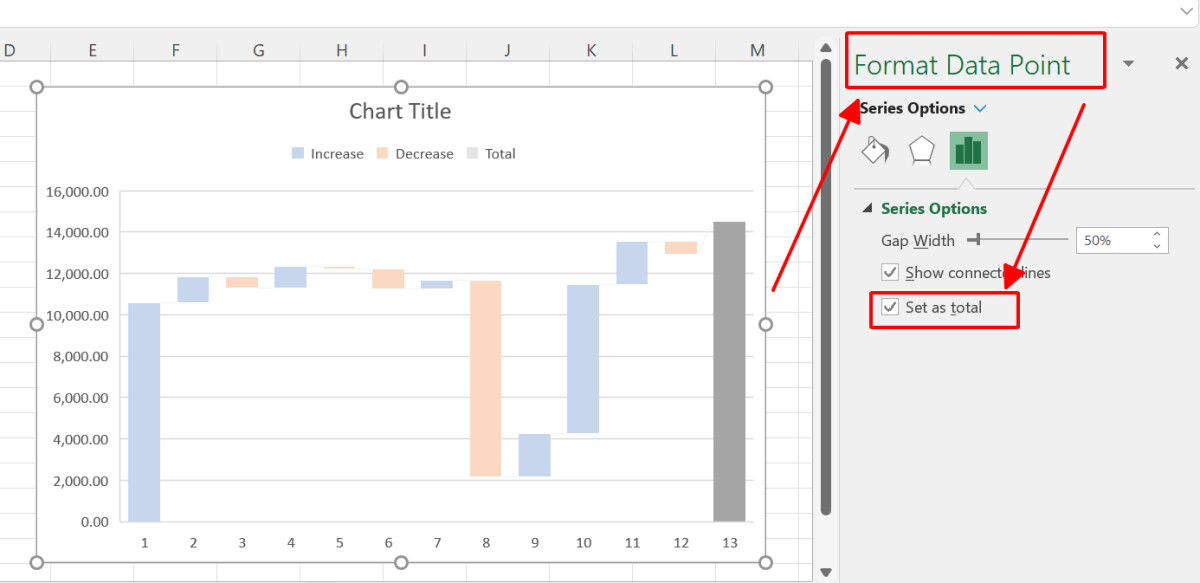Decrease Gap Width with the down spinner
Viewport: 1200px width, 583px height.
tap(1157, 246)
